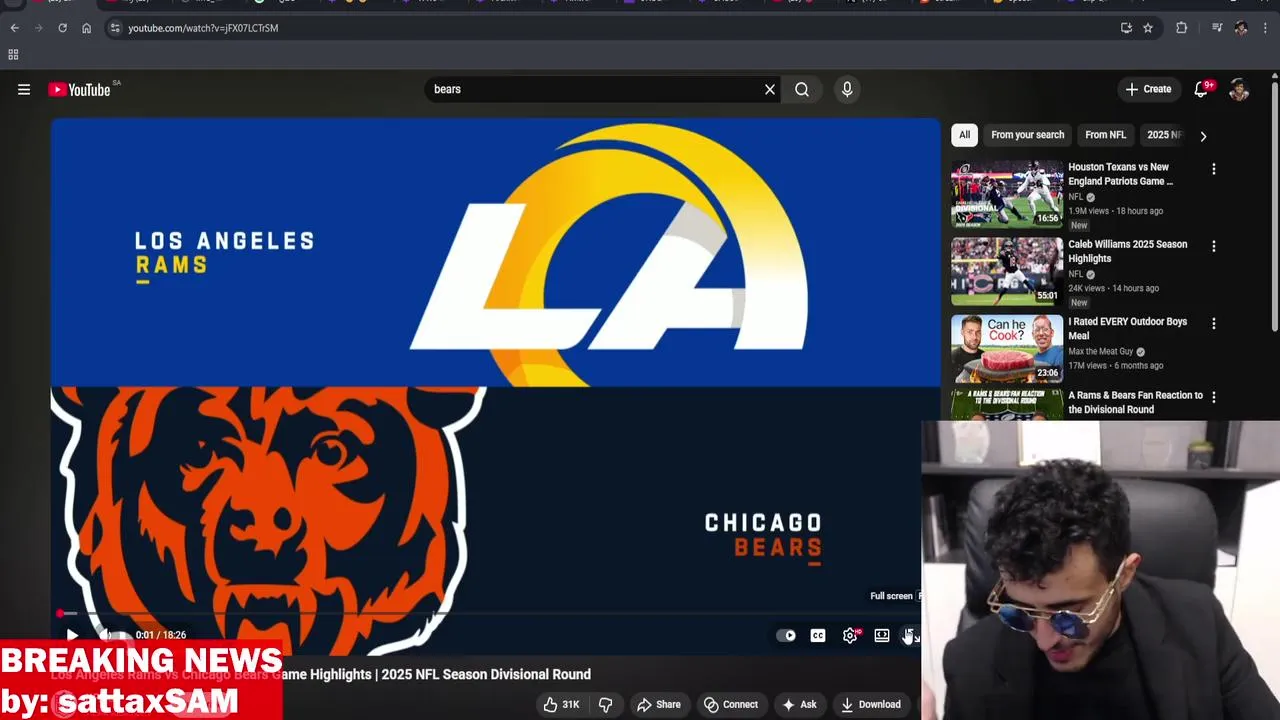Open browser media controls icon

[x=1217, y=28]
